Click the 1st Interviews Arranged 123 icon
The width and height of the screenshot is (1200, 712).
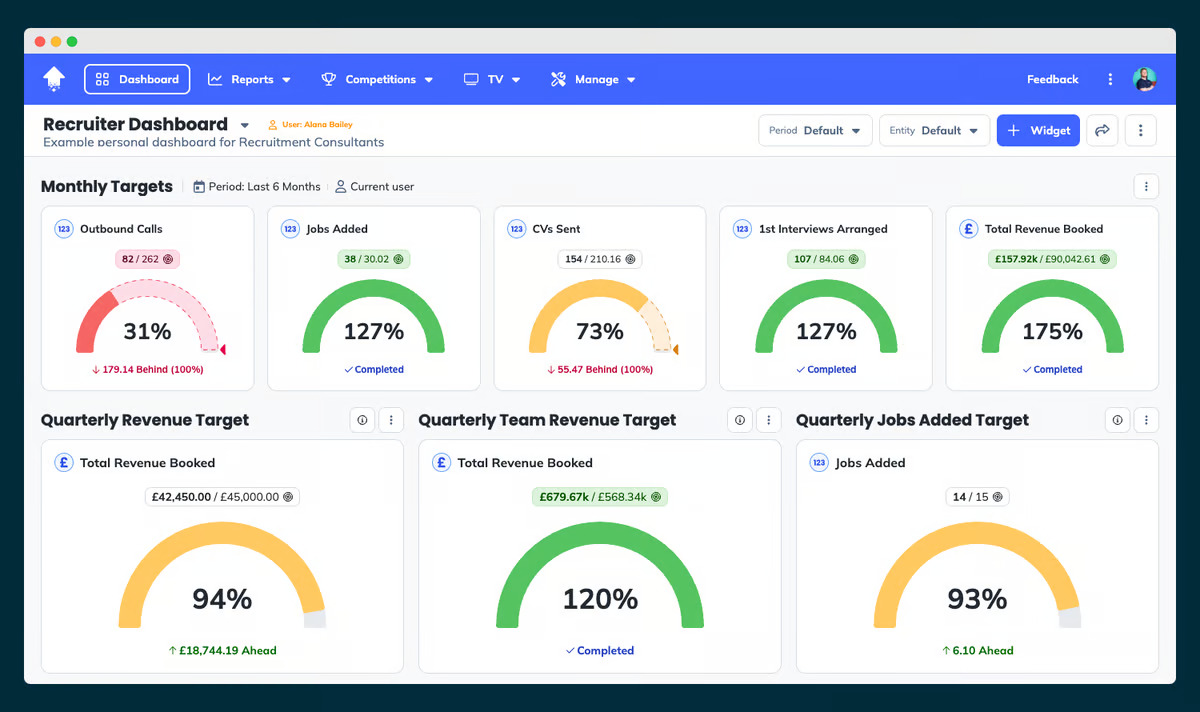click(x=742, y=228)
